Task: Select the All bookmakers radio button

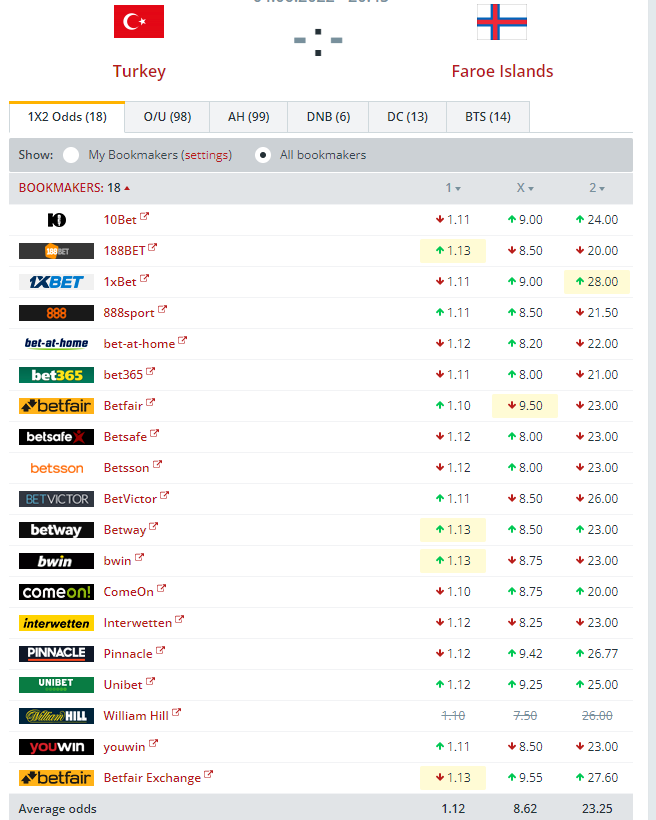Action: [263, 155]
